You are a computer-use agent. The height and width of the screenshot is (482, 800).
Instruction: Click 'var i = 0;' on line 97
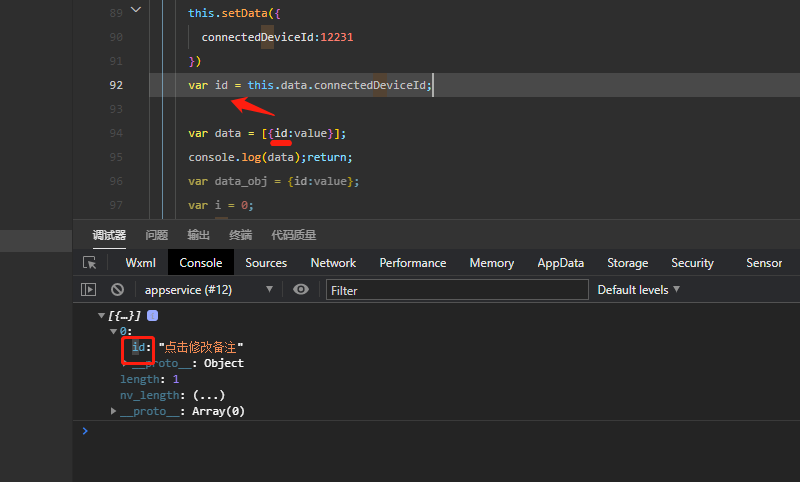(x=220, y=205)
